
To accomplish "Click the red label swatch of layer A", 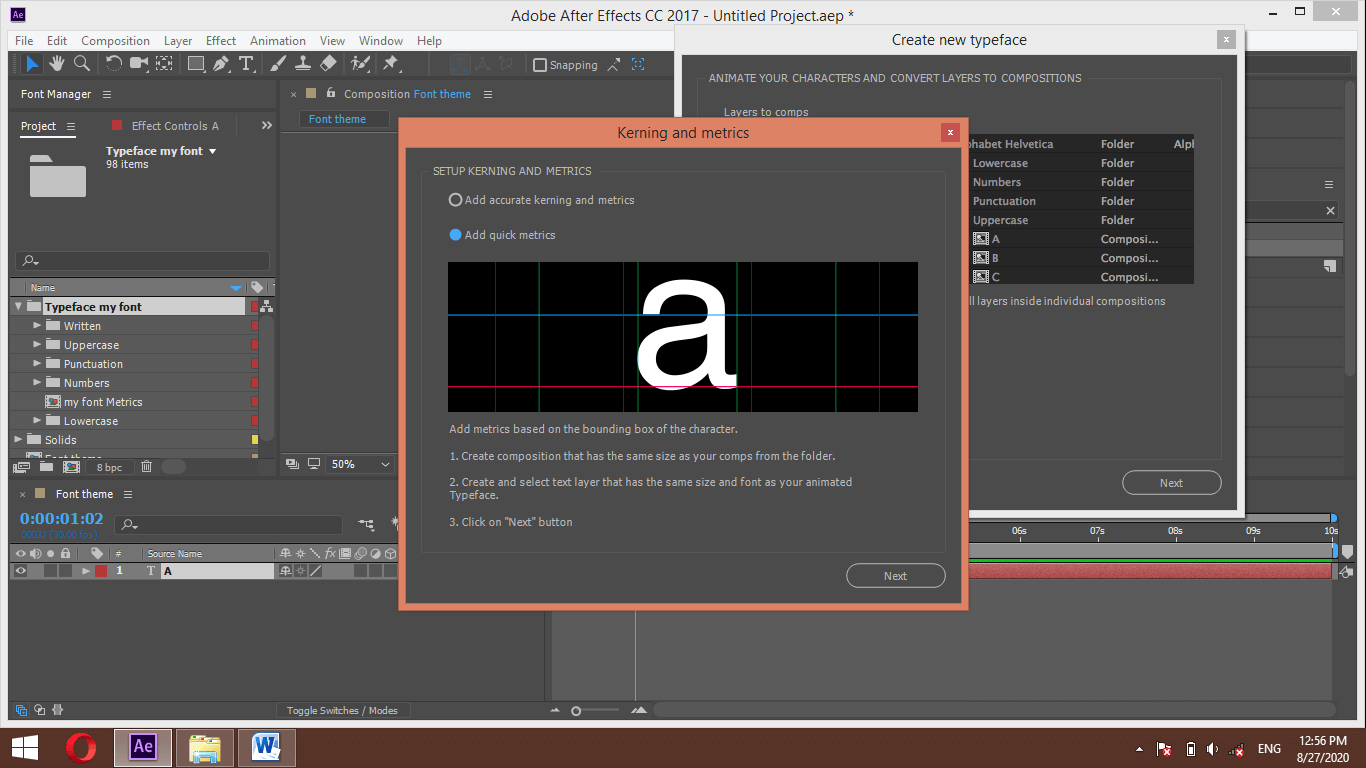I will point(101,571).
